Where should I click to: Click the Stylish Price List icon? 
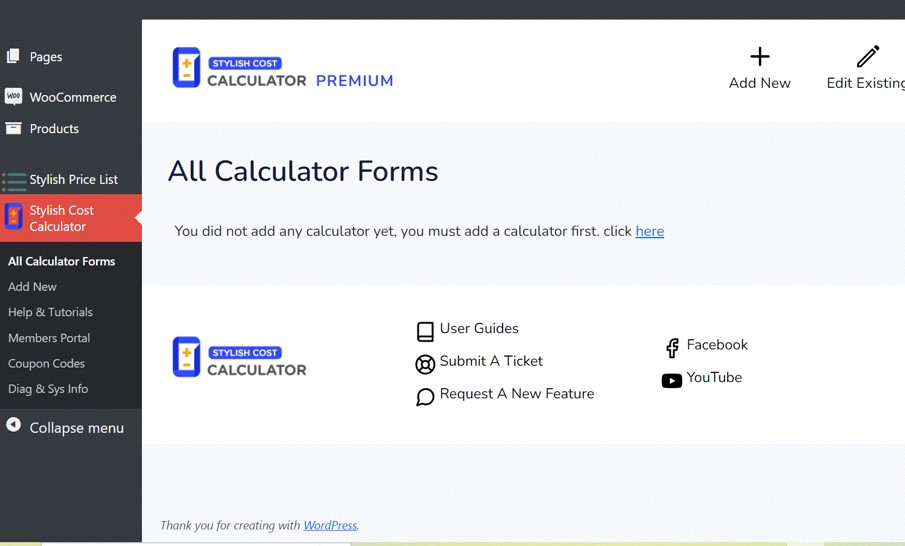(x=14, y=181)
